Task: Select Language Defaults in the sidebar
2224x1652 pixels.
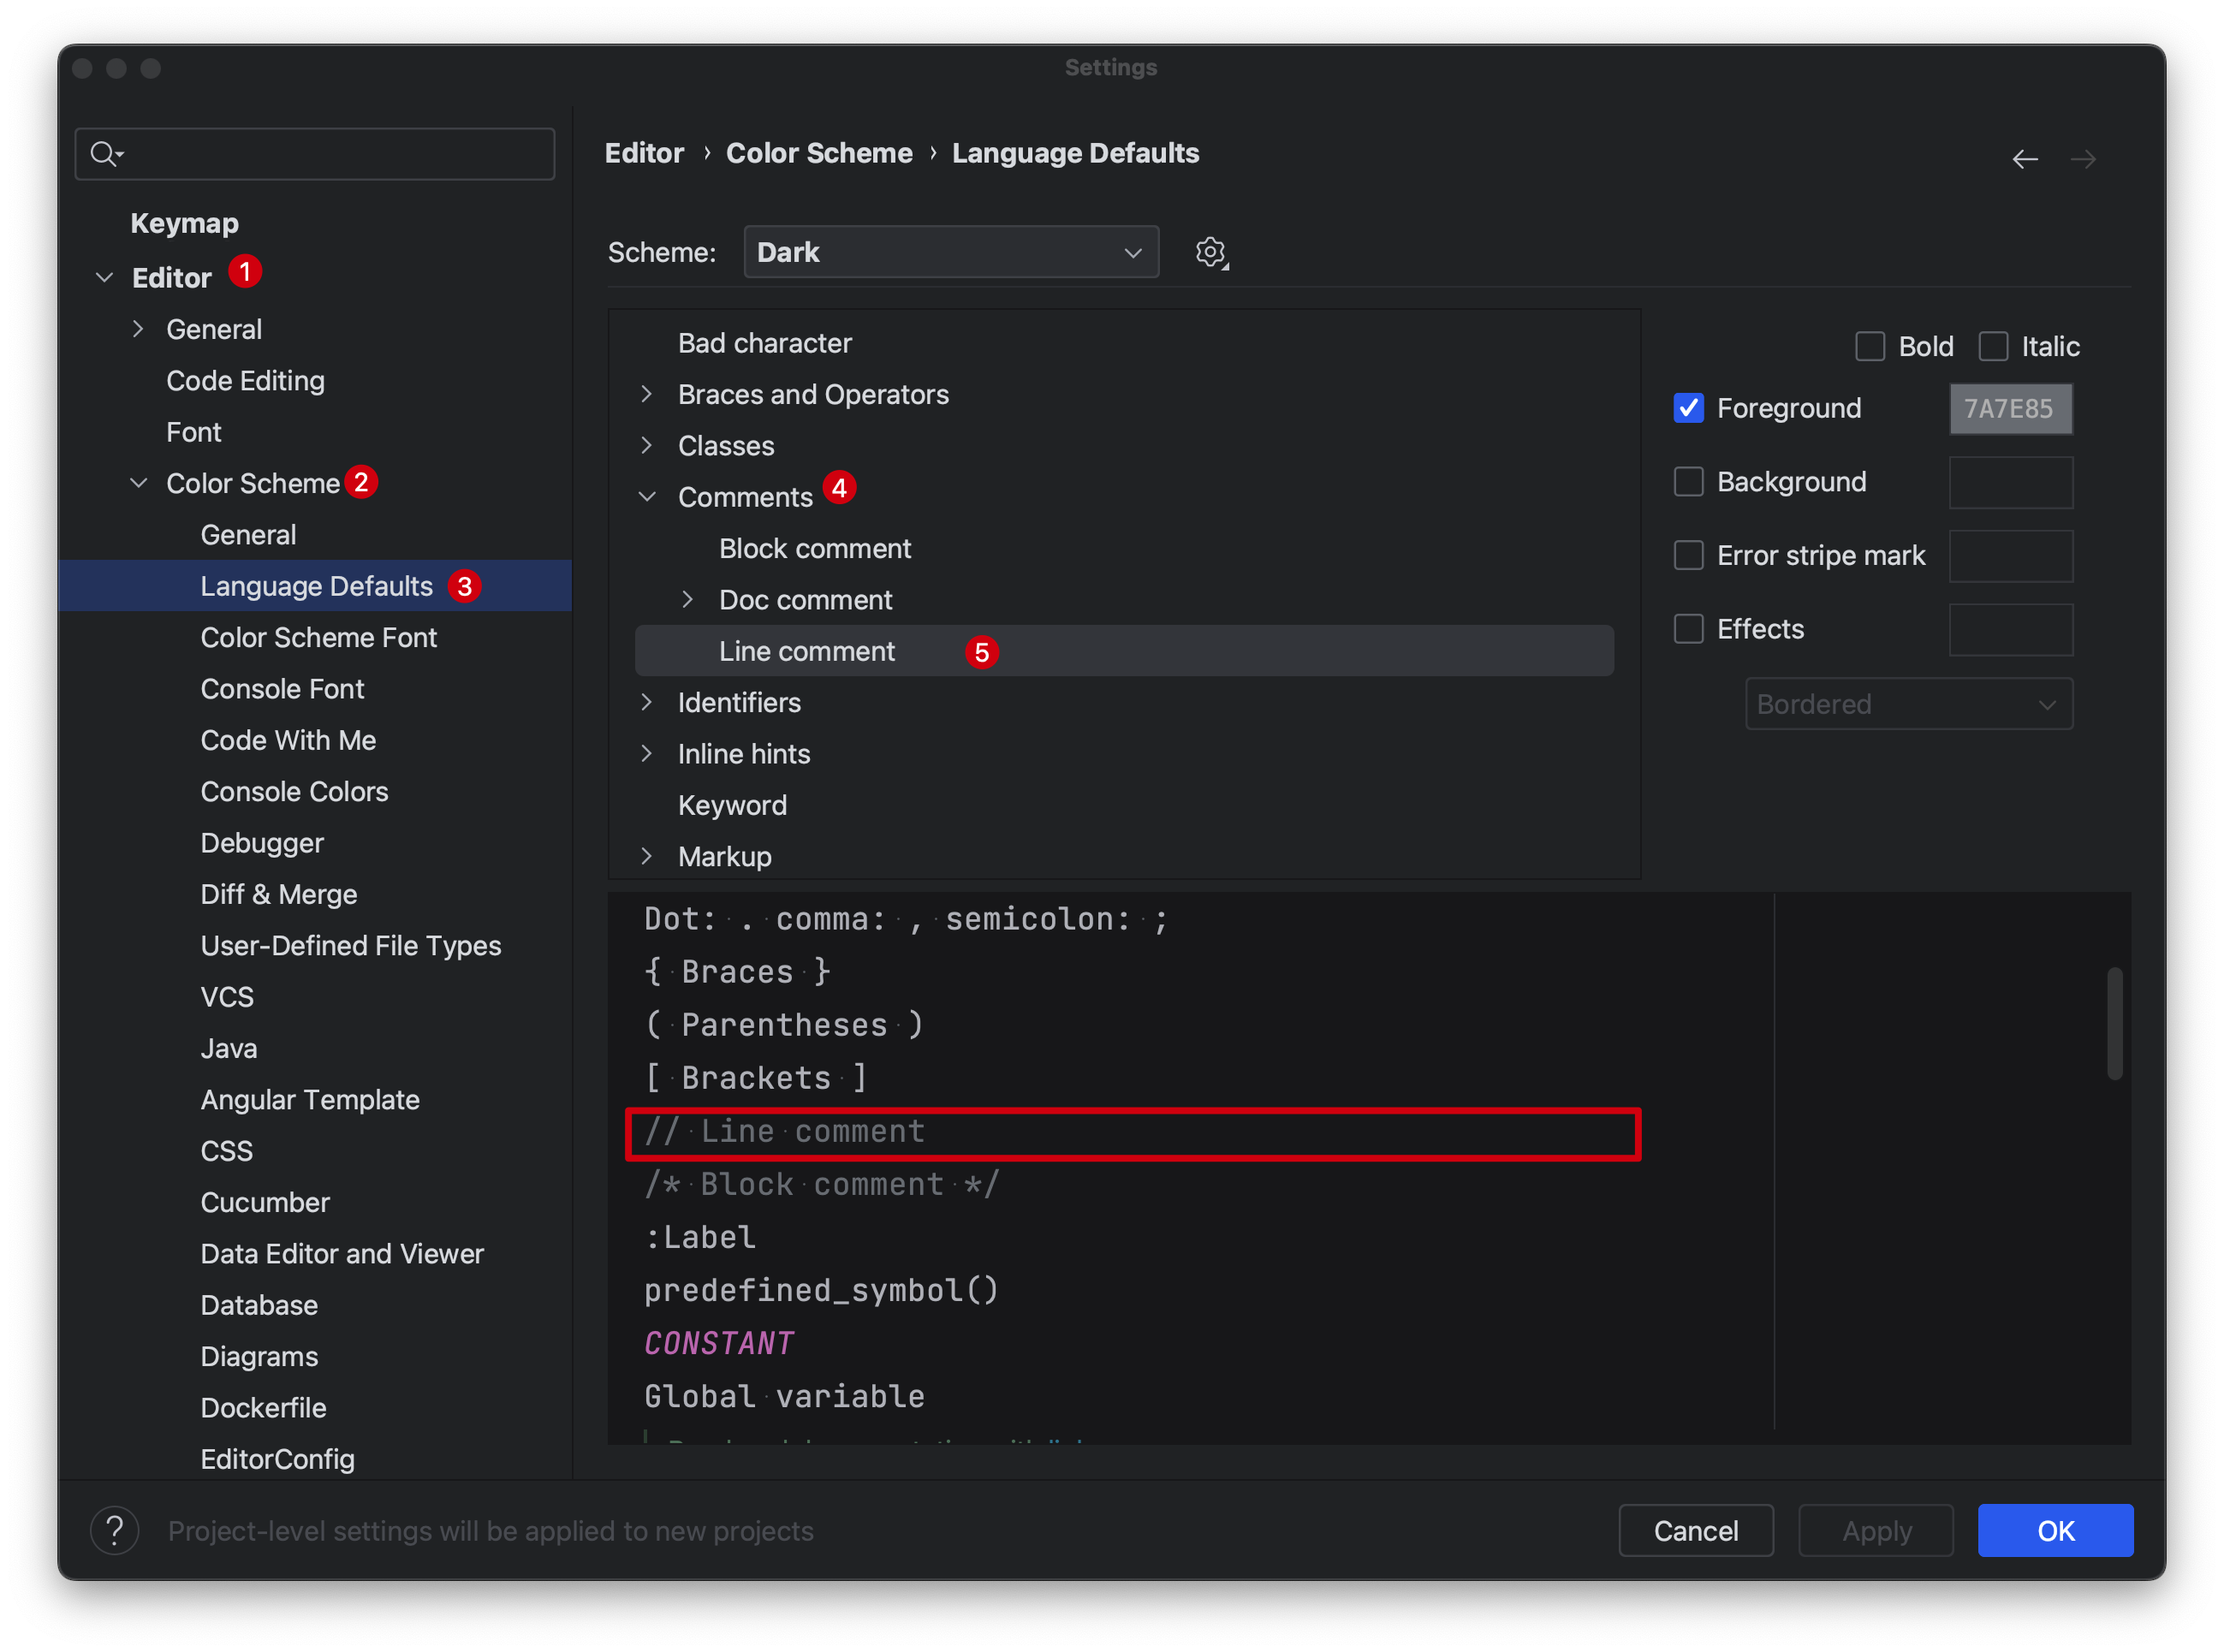Action: (x=316, y=586)
